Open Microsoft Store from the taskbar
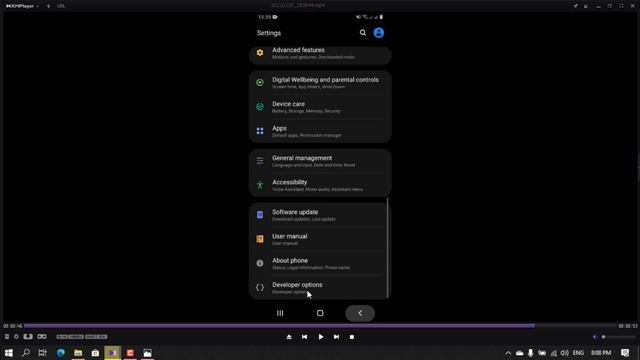The image size is (640, 360). [96, 353]
